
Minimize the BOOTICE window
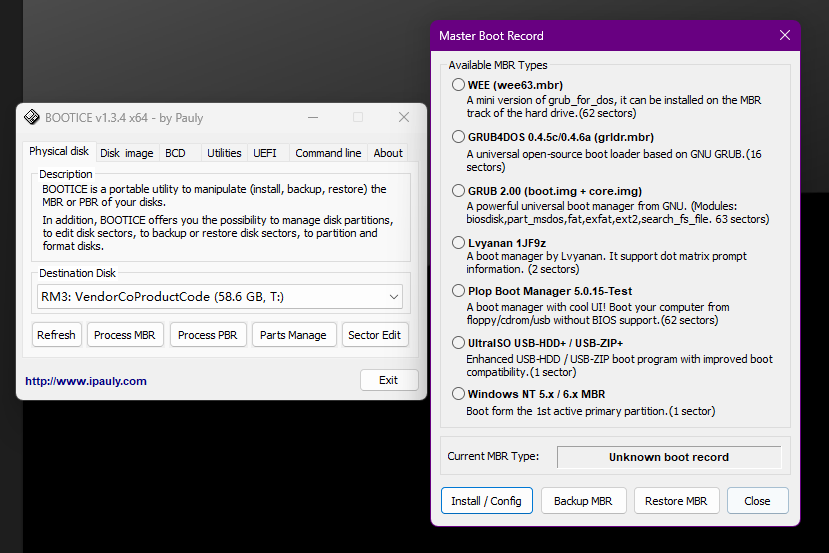(x=313, y=117)
